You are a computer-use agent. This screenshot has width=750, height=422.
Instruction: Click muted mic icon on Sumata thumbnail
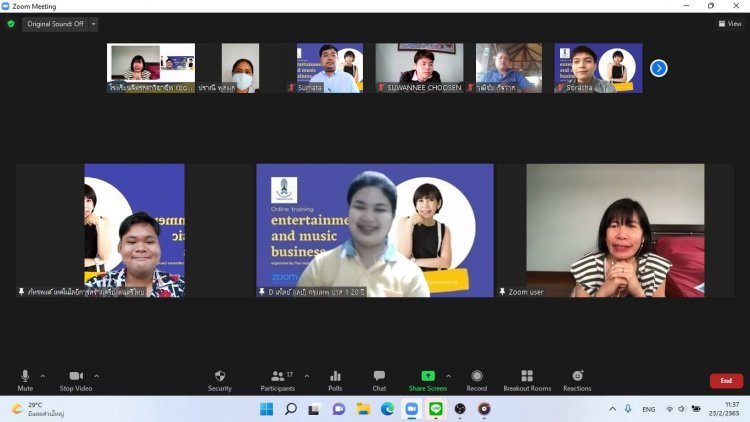(292, 88)
